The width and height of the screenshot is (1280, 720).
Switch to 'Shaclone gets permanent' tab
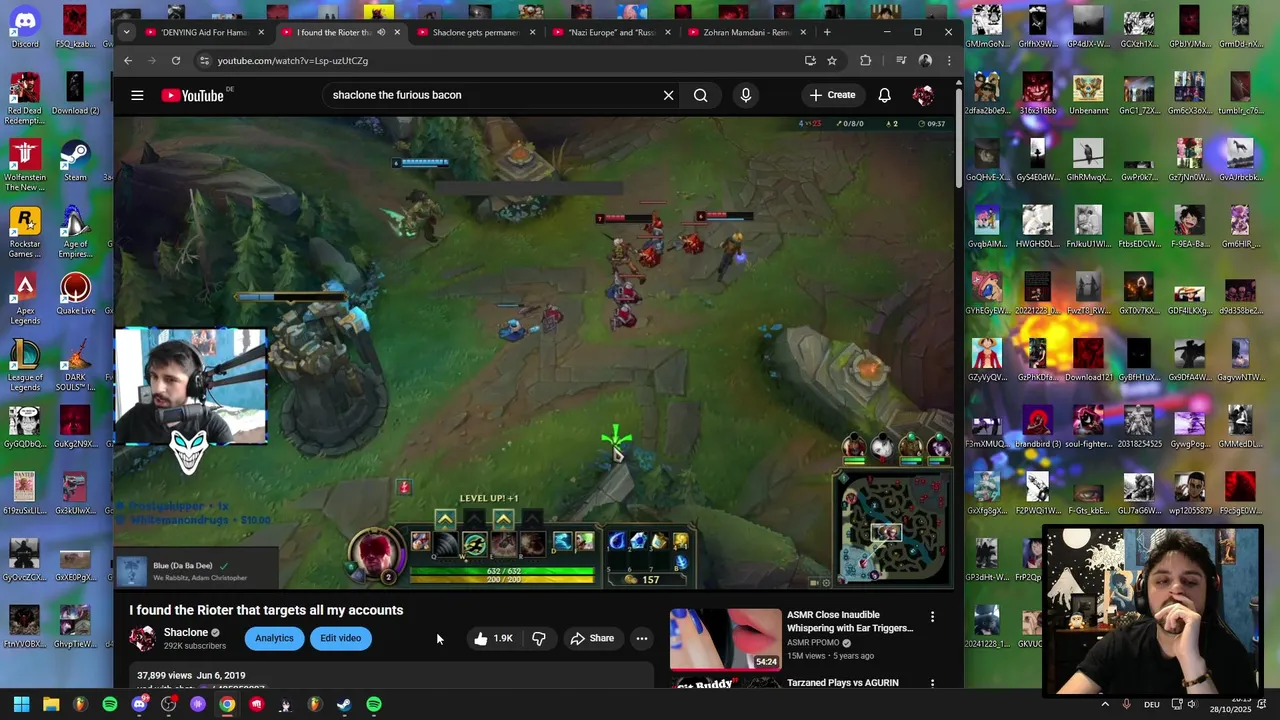tap(476, 32)
